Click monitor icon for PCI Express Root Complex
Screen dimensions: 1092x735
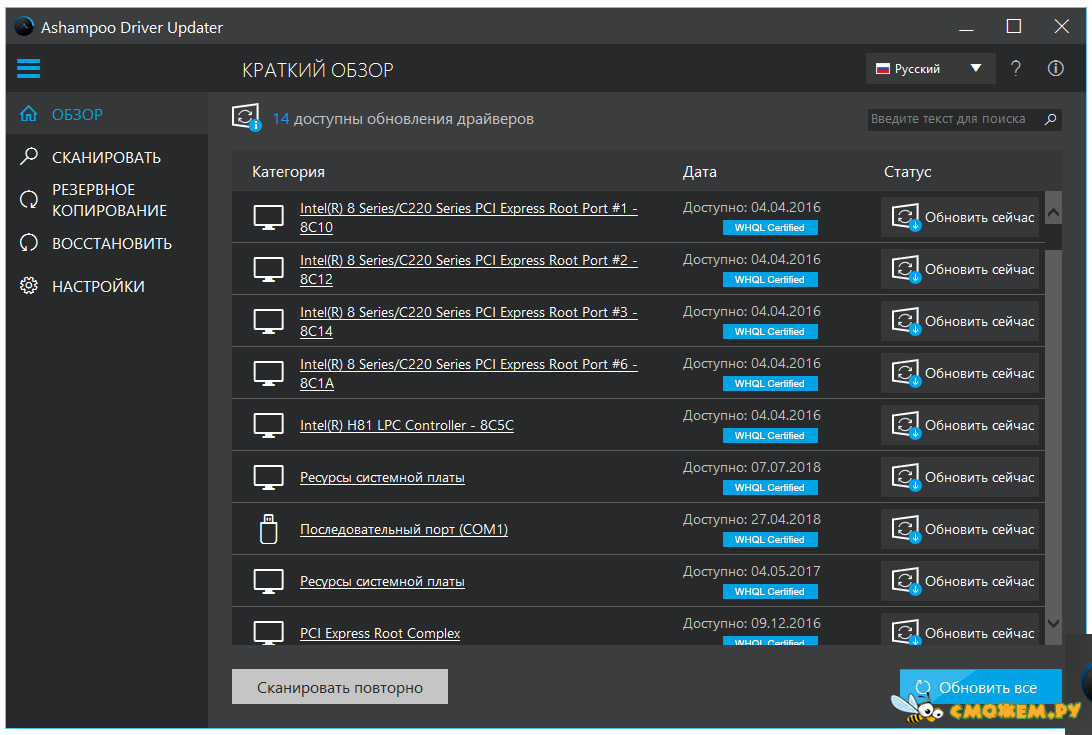[x=268, y=633]
